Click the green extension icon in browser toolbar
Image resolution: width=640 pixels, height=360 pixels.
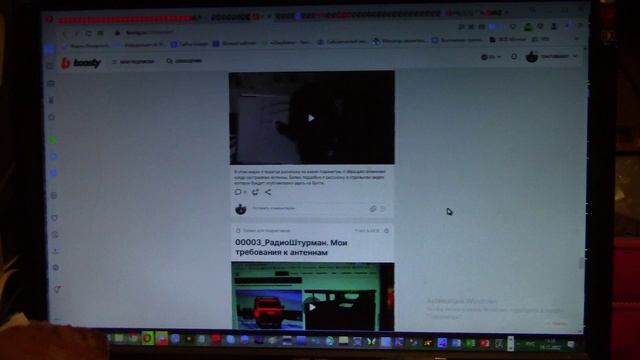(528, 27)
